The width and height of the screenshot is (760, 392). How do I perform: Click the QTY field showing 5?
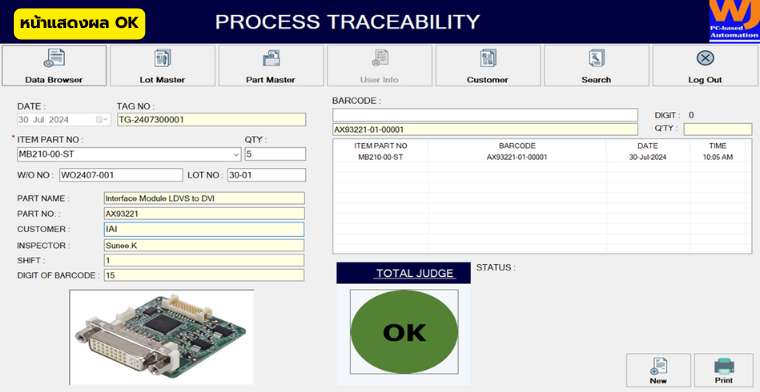[x=275, y=154]
